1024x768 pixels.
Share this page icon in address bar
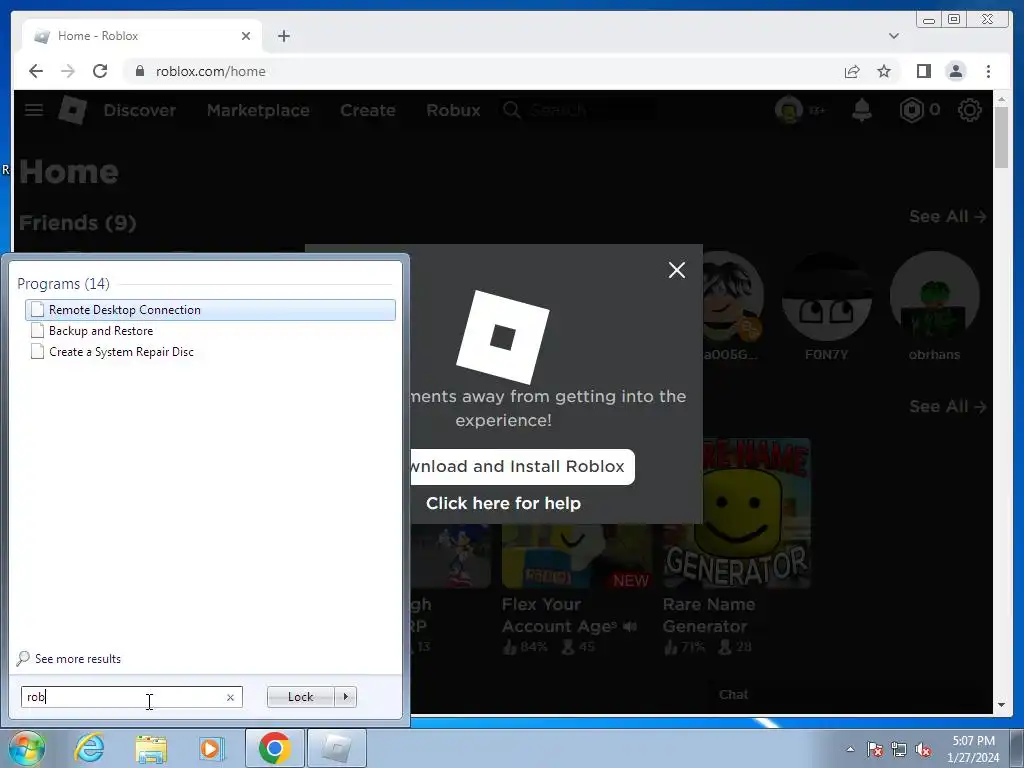pyautogui.click(x=852, y=71)
